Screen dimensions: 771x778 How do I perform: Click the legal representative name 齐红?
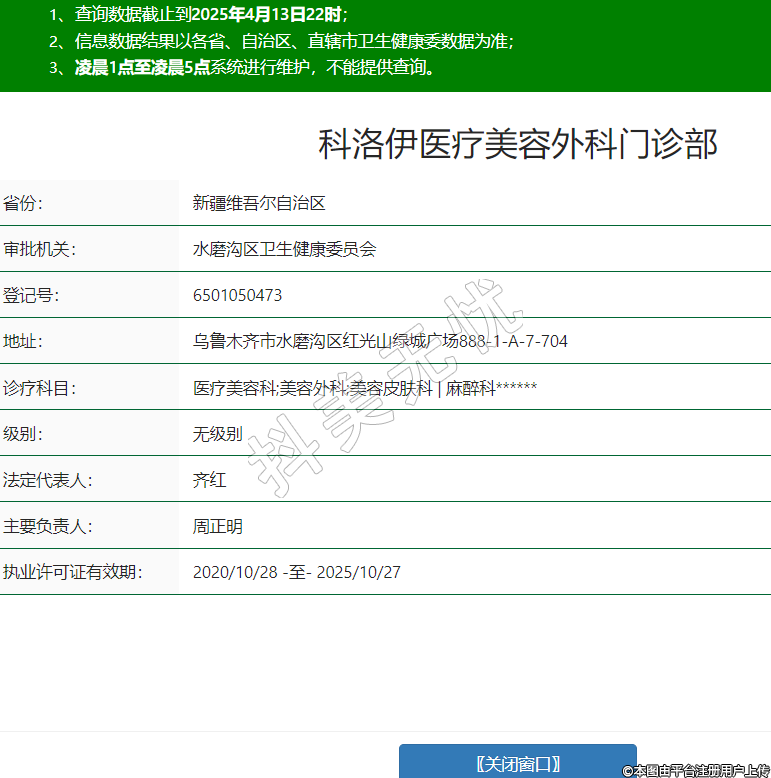click(x=209, y=480)
